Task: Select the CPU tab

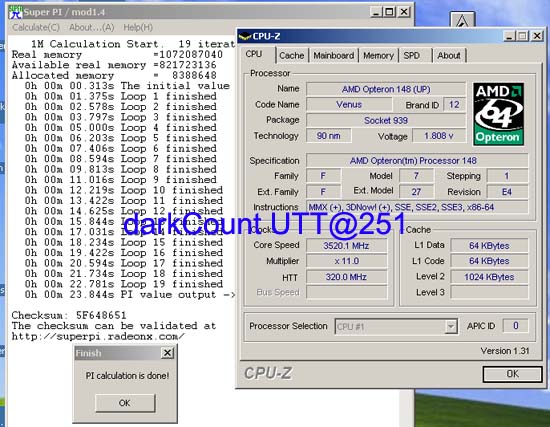Action: pos(254,54)
